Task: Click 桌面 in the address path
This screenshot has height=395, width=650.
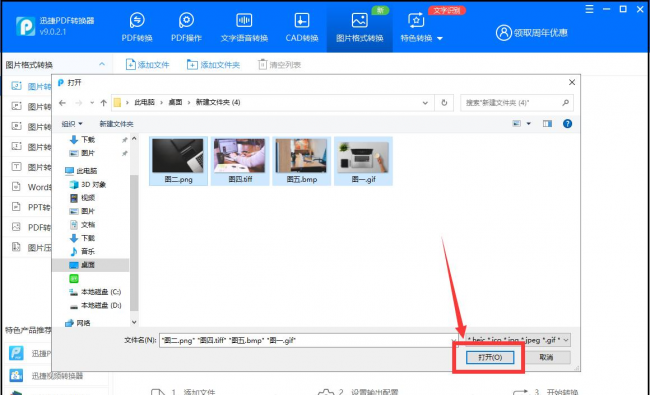Action: click(x=175, y=102)
